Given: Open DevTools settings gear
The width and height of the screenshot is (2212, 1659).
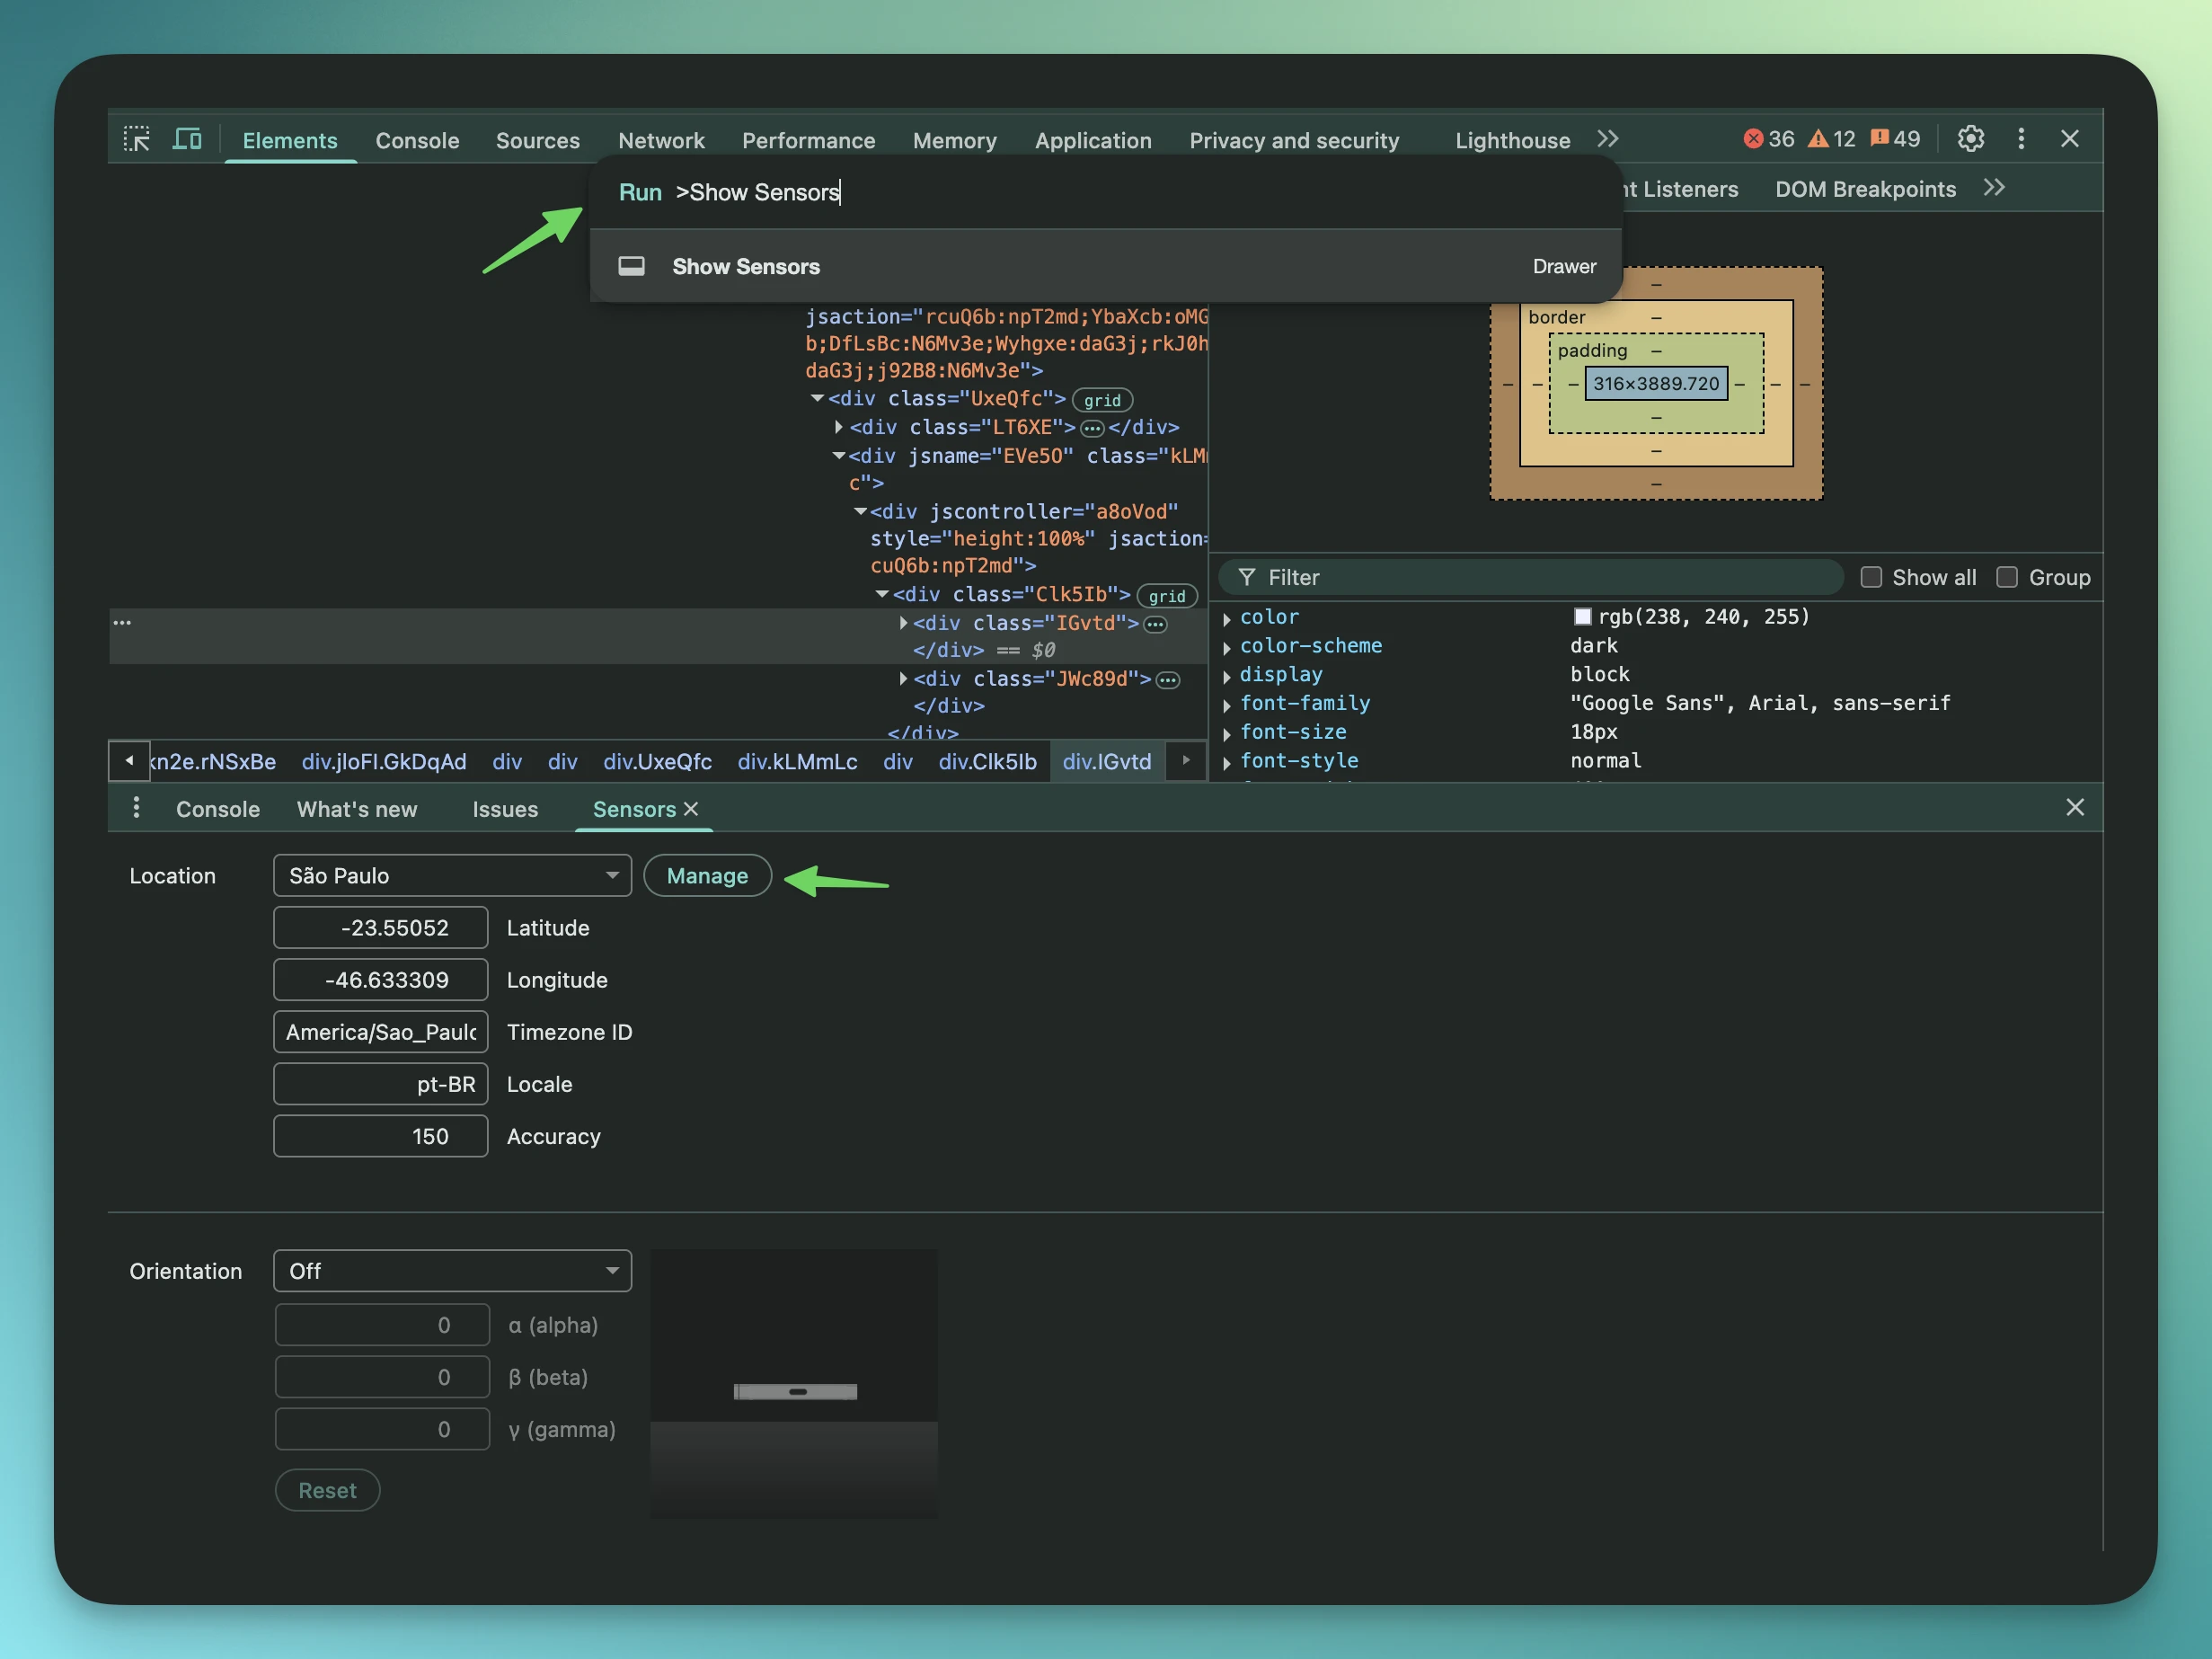Looking at the screenshot, I should click(x=1970, y=139).
